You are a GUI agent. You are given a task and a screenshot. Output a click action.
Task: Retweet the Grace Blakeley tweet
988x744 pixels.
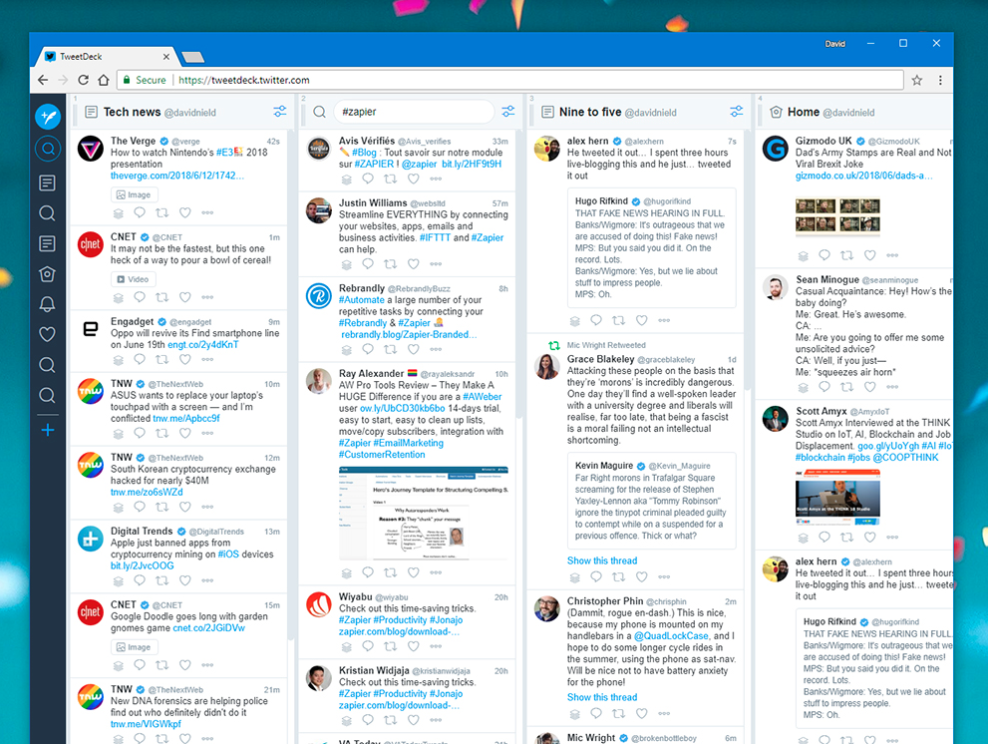619,576
